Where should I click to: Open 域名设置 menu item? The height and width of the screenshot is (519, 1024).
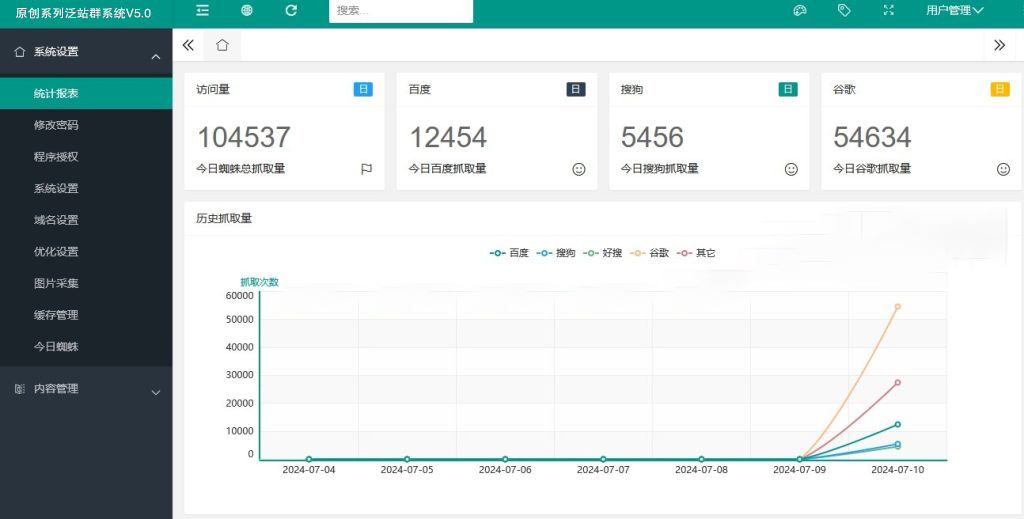[x=86, y=220]
